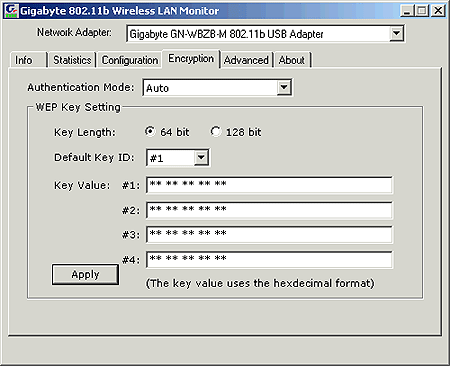Minimize the Wireless LAN Monitor window
This screenshot has height=366, width=450.
407,11
